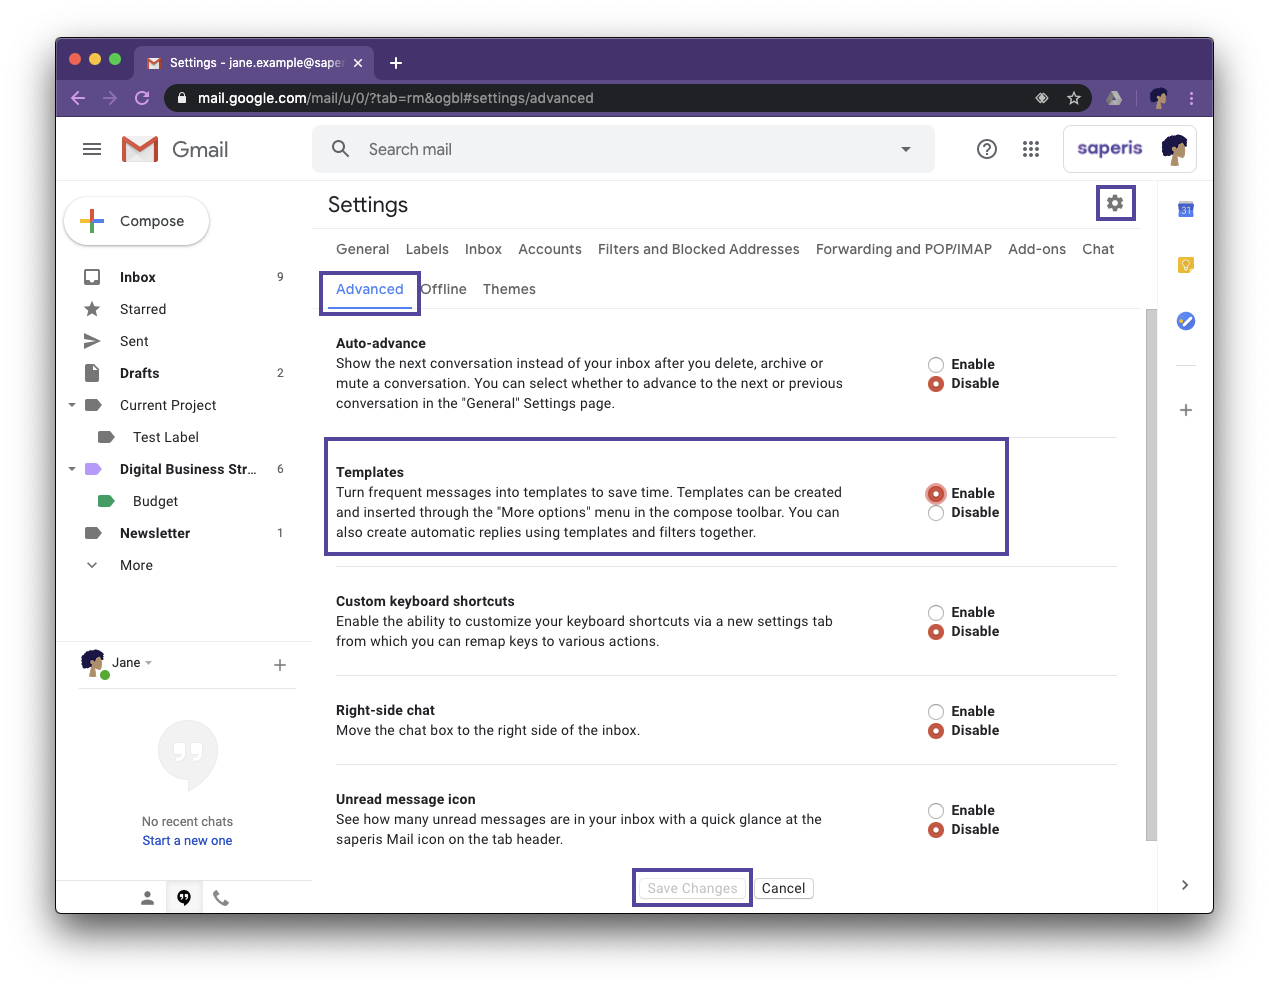Disable Auto-advance
Image resolution: width=1269 pixels, height=987 pixels.
(x=936, y=384)
